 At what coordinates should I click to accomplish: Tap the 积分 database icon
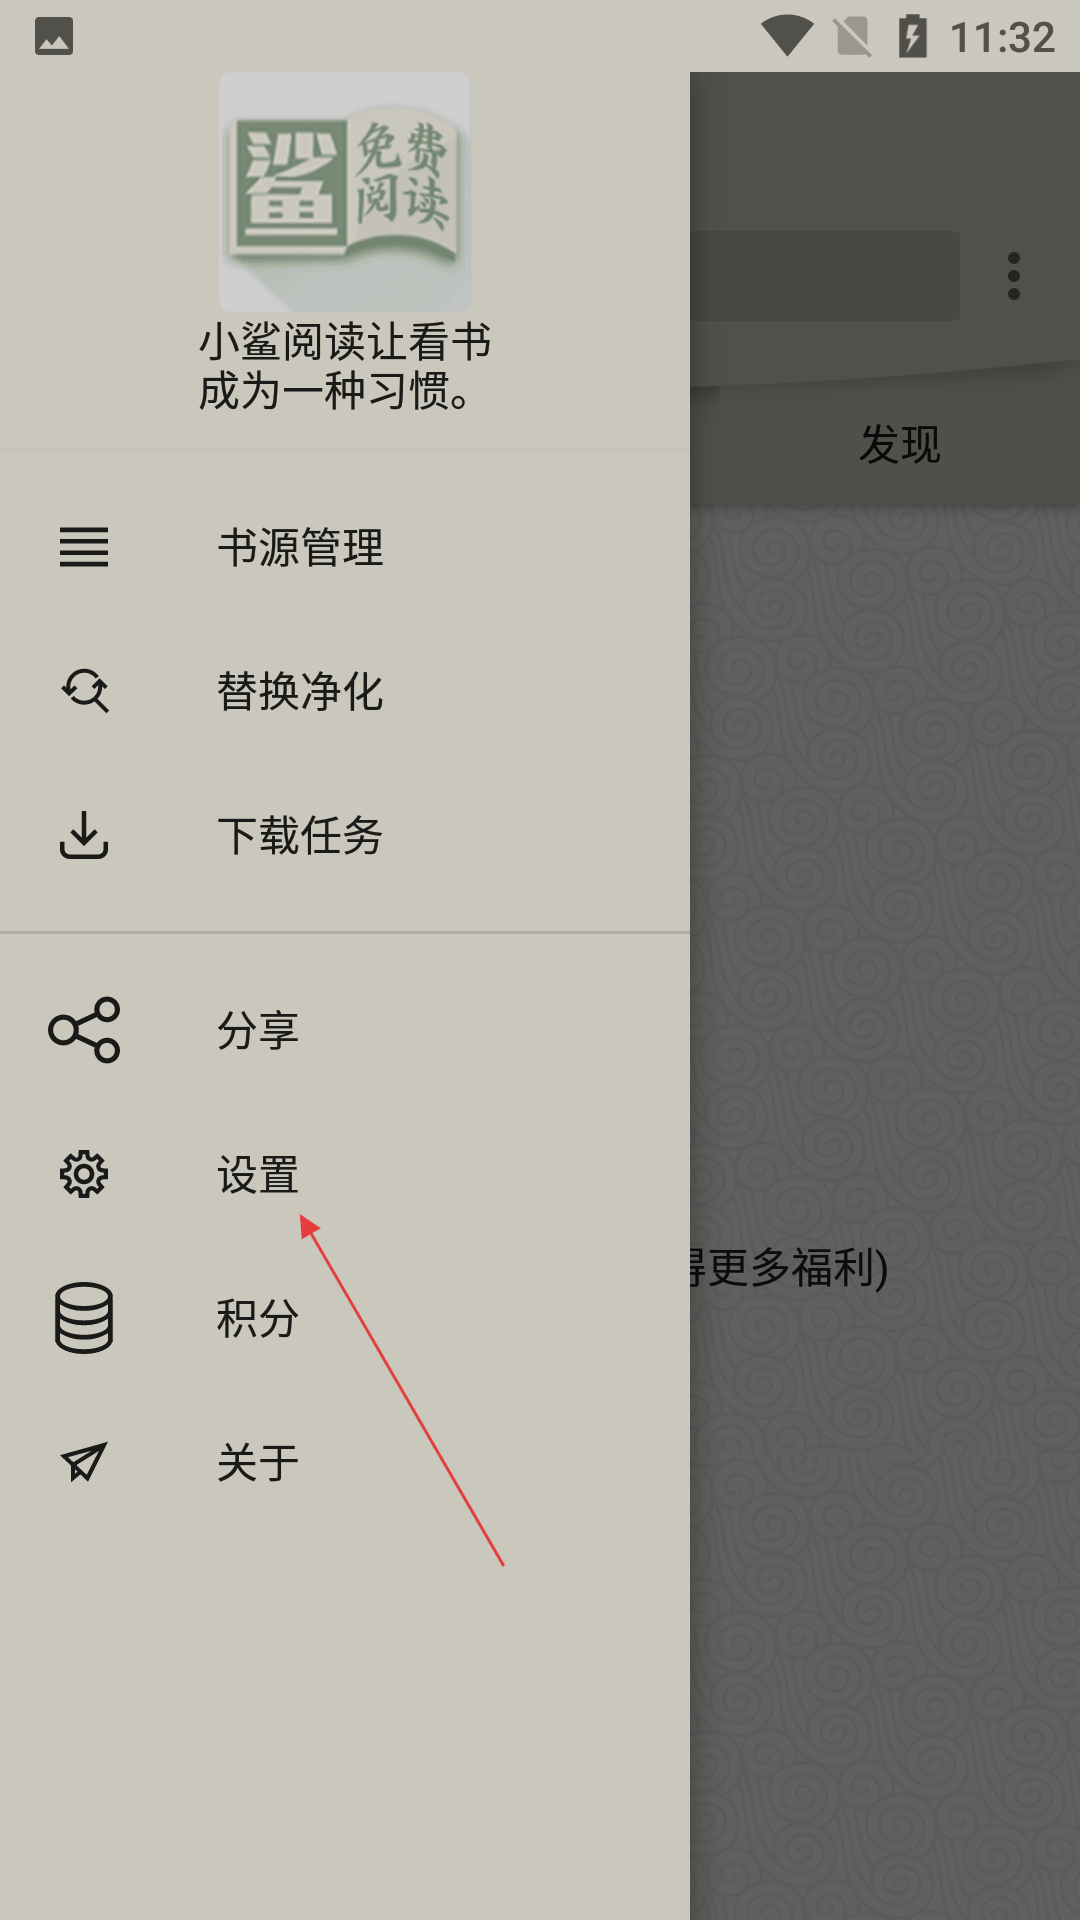[84, 1318]
